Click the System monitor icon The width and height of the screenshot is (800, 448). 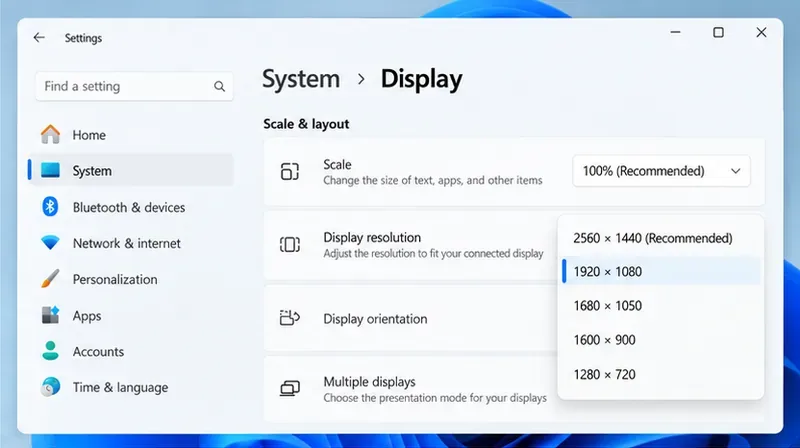coord(50,170)
